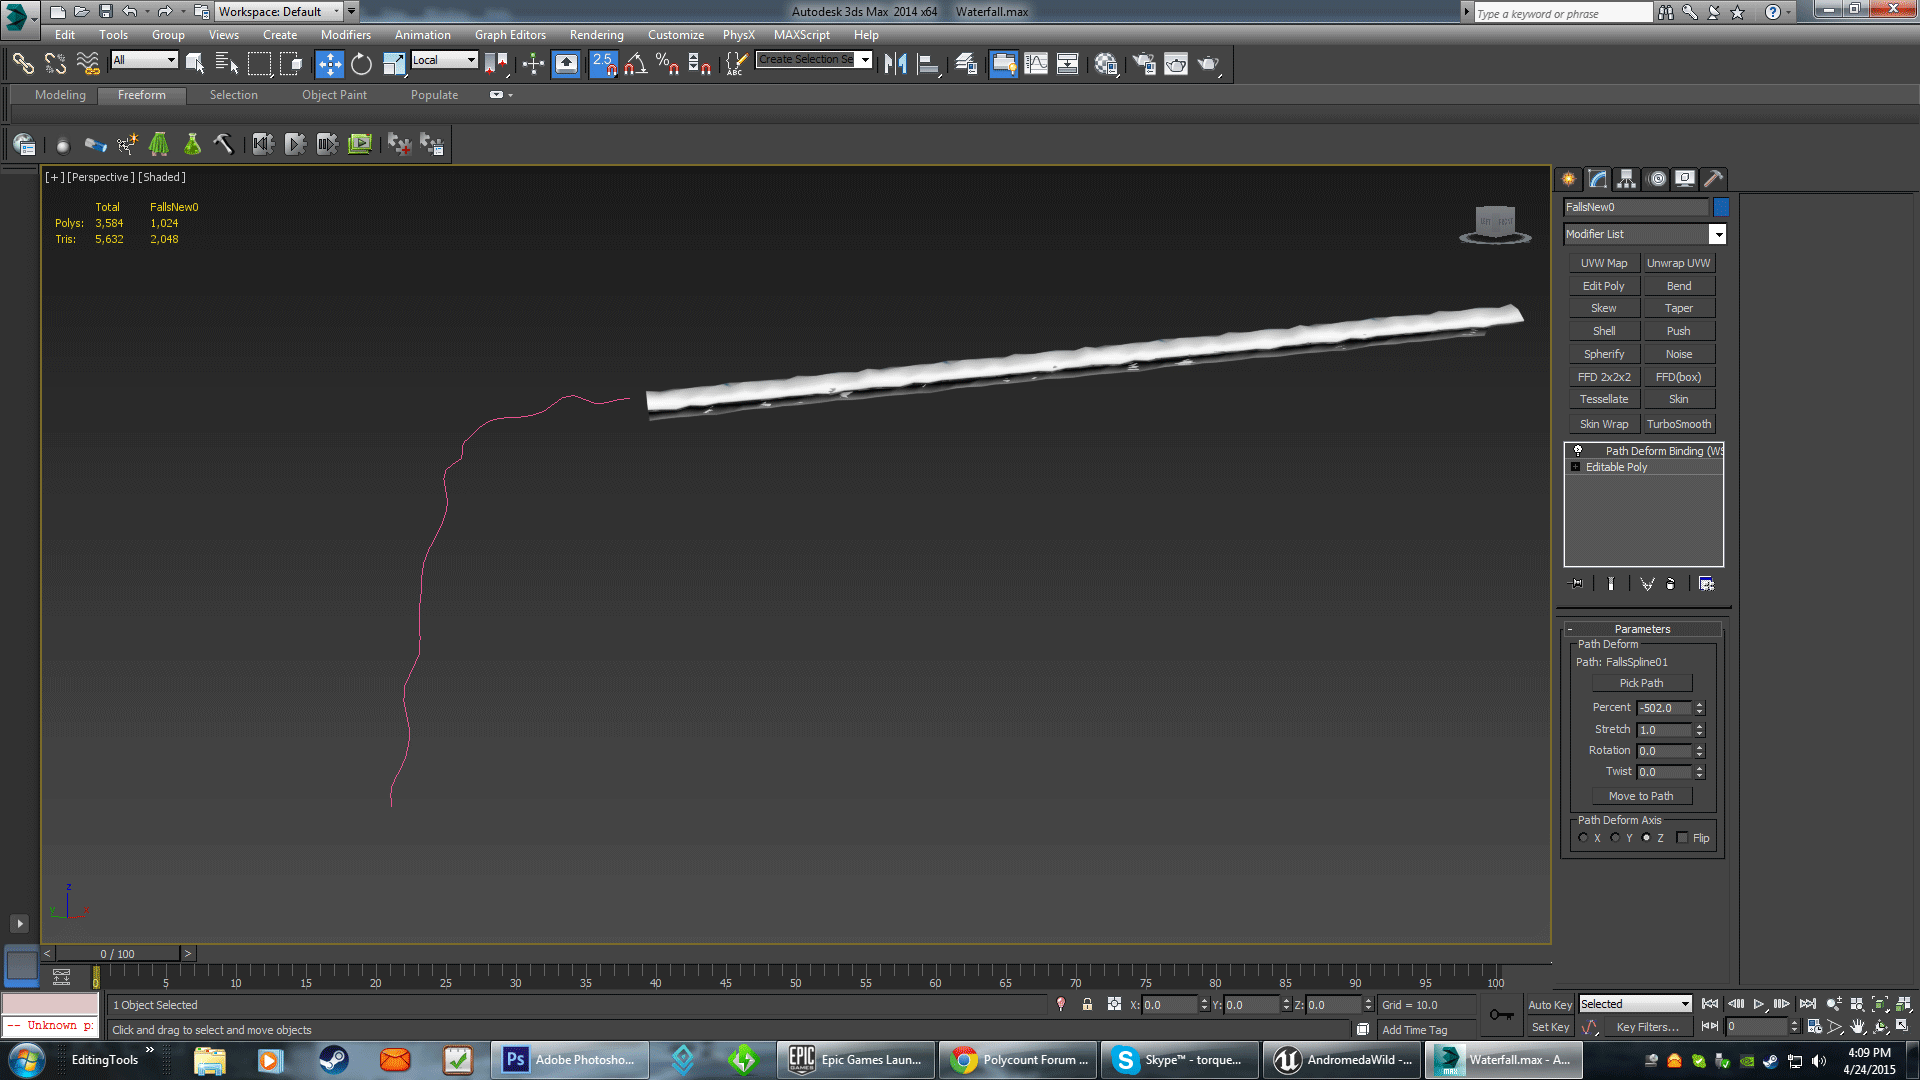Screen dimensions: 1920x1080
Task: Open the ribbon options dropdown arrow
Action: (510, 95)
